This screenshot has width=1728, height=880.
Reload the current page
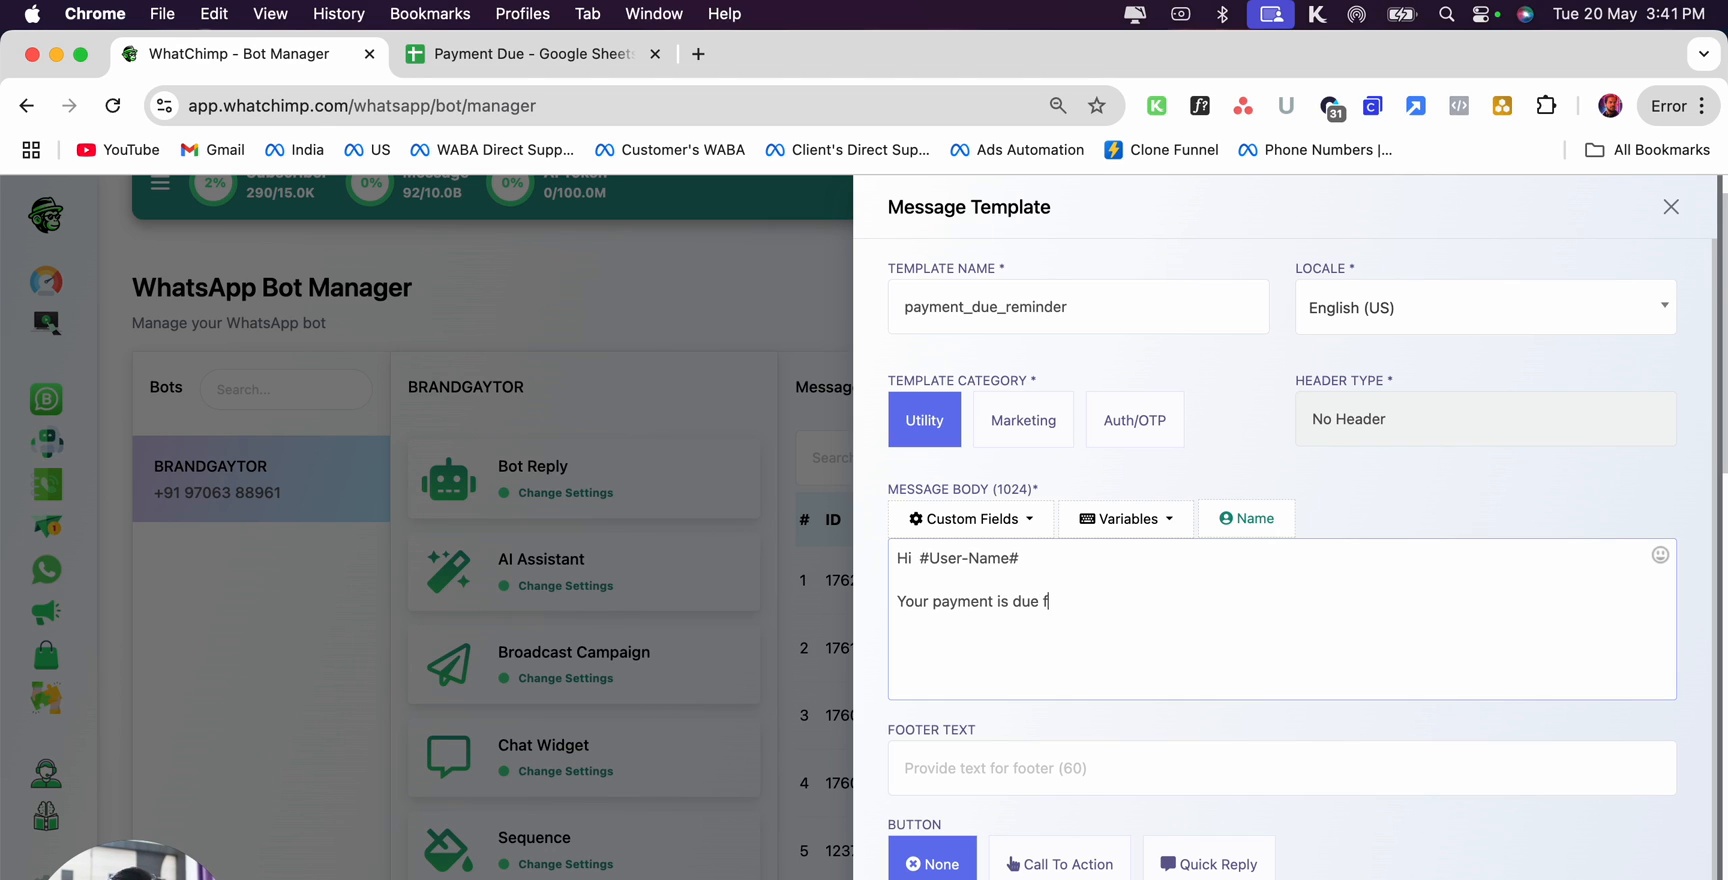(x=113, y=105)
